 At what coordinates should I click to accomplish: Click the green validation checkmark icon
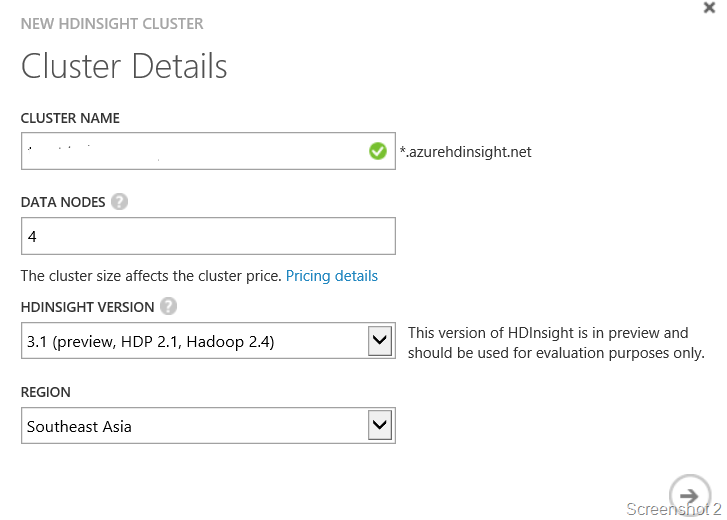[378, 152]
